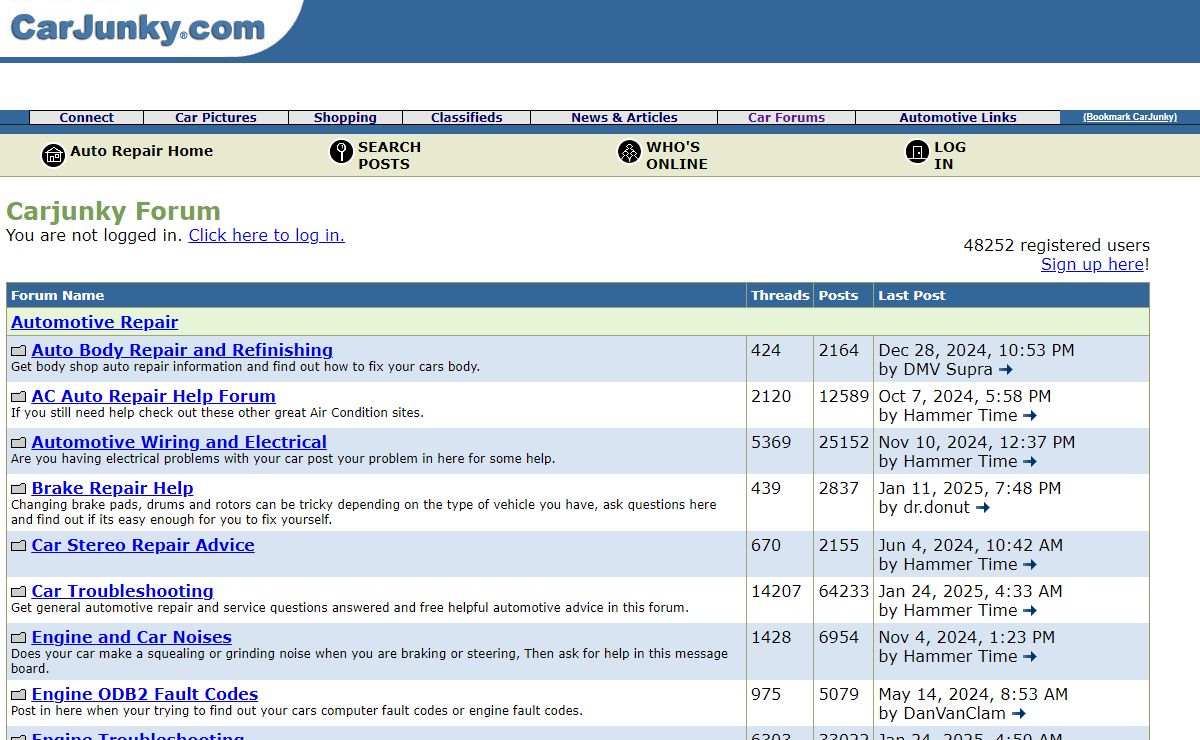Click the '48252 registered users' text
Image resolution: width=1200 pixels, height=740 pixels.
pyautogui.click(x=1057, y=245)
